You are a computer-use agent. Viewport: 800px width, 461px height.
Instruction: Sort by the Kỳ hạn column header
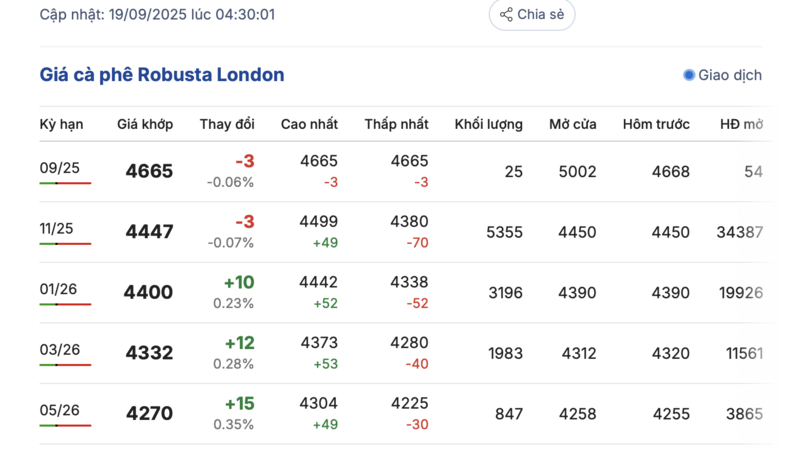point(61,124)
